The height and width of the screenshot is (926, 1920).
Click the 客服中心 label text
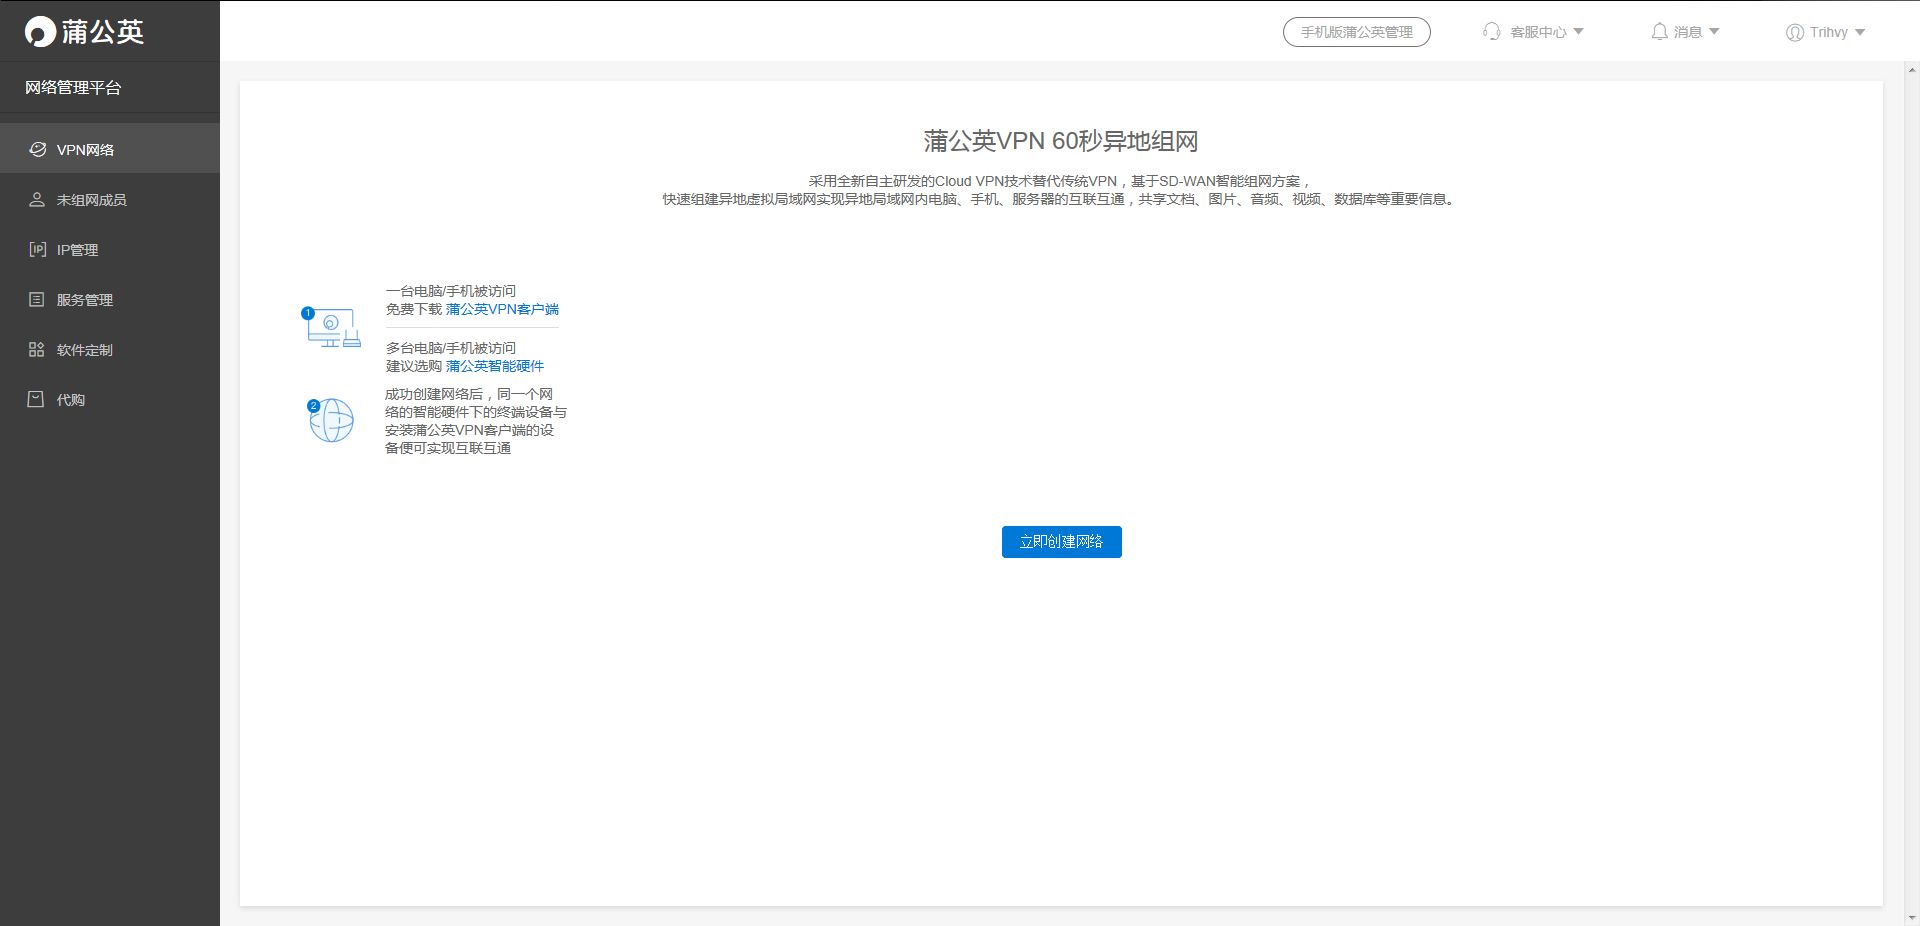point(1538,32)
